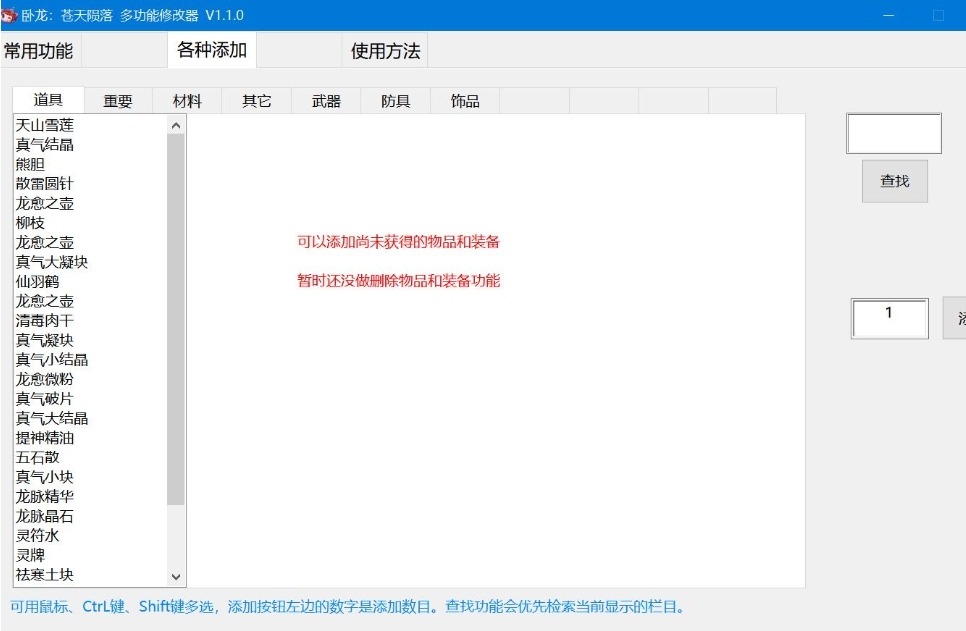Select the 道具 category tab

pyautogui.click(x=48, y=100)
